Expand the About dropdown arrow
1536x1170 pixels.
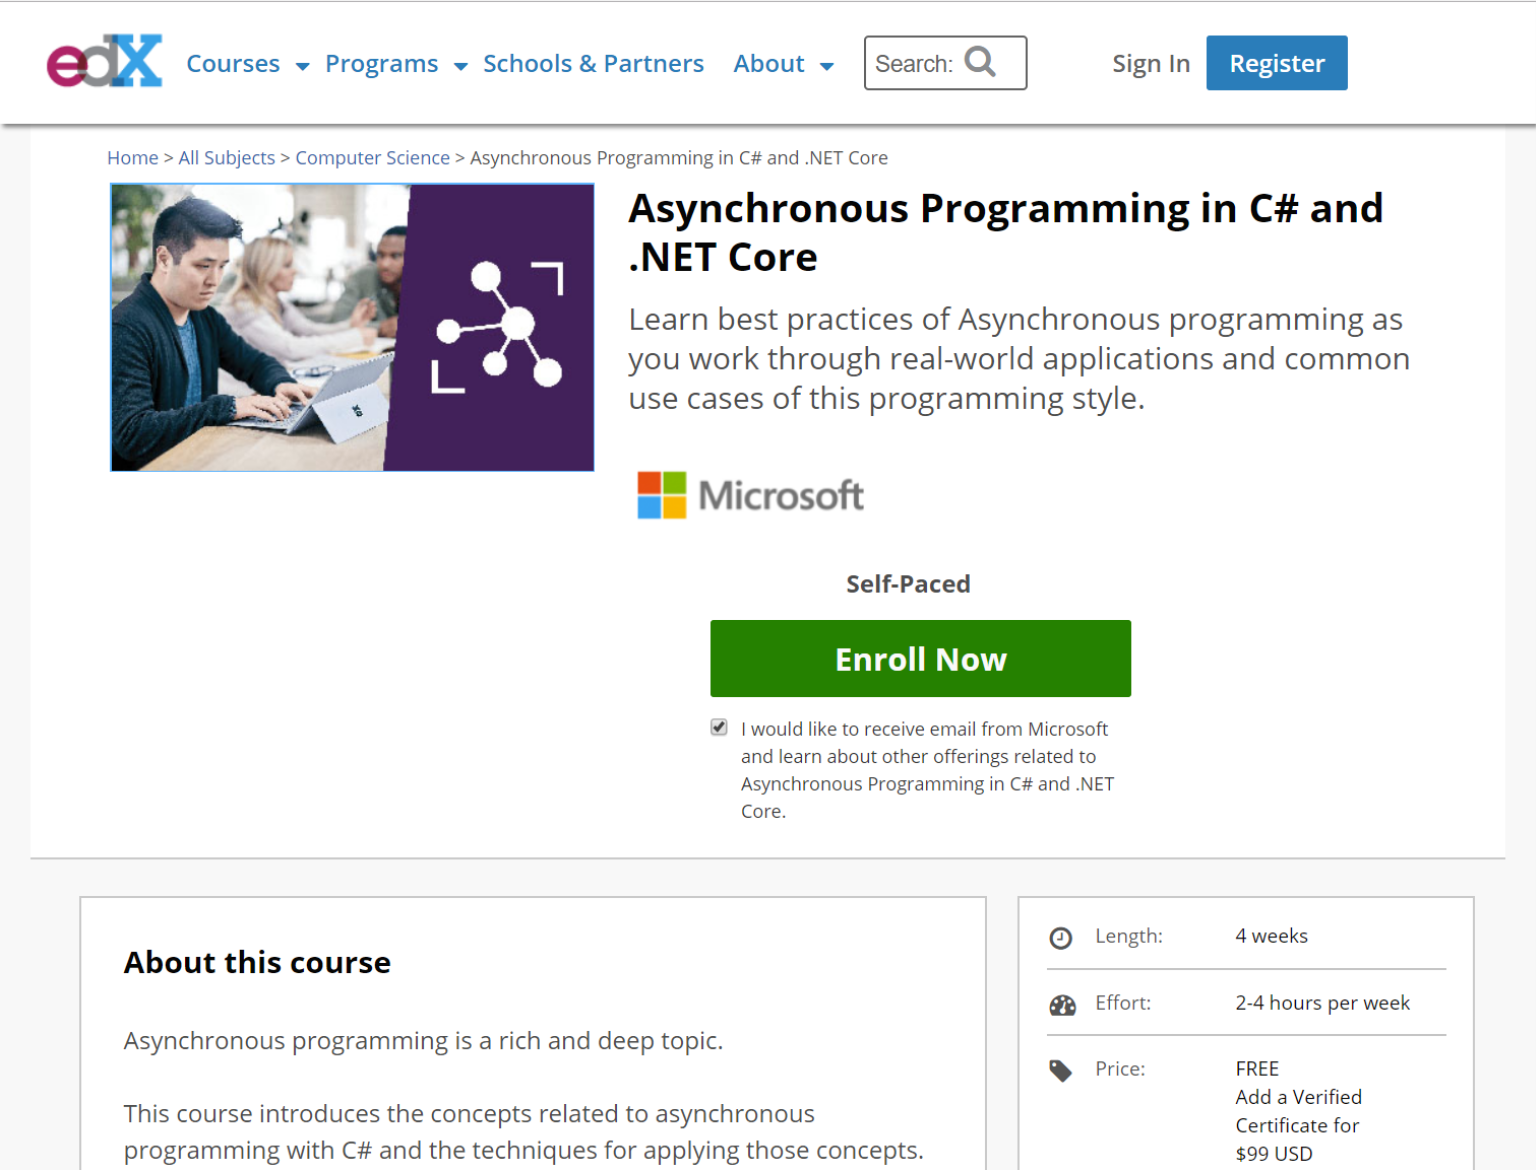tap(826, 67)
